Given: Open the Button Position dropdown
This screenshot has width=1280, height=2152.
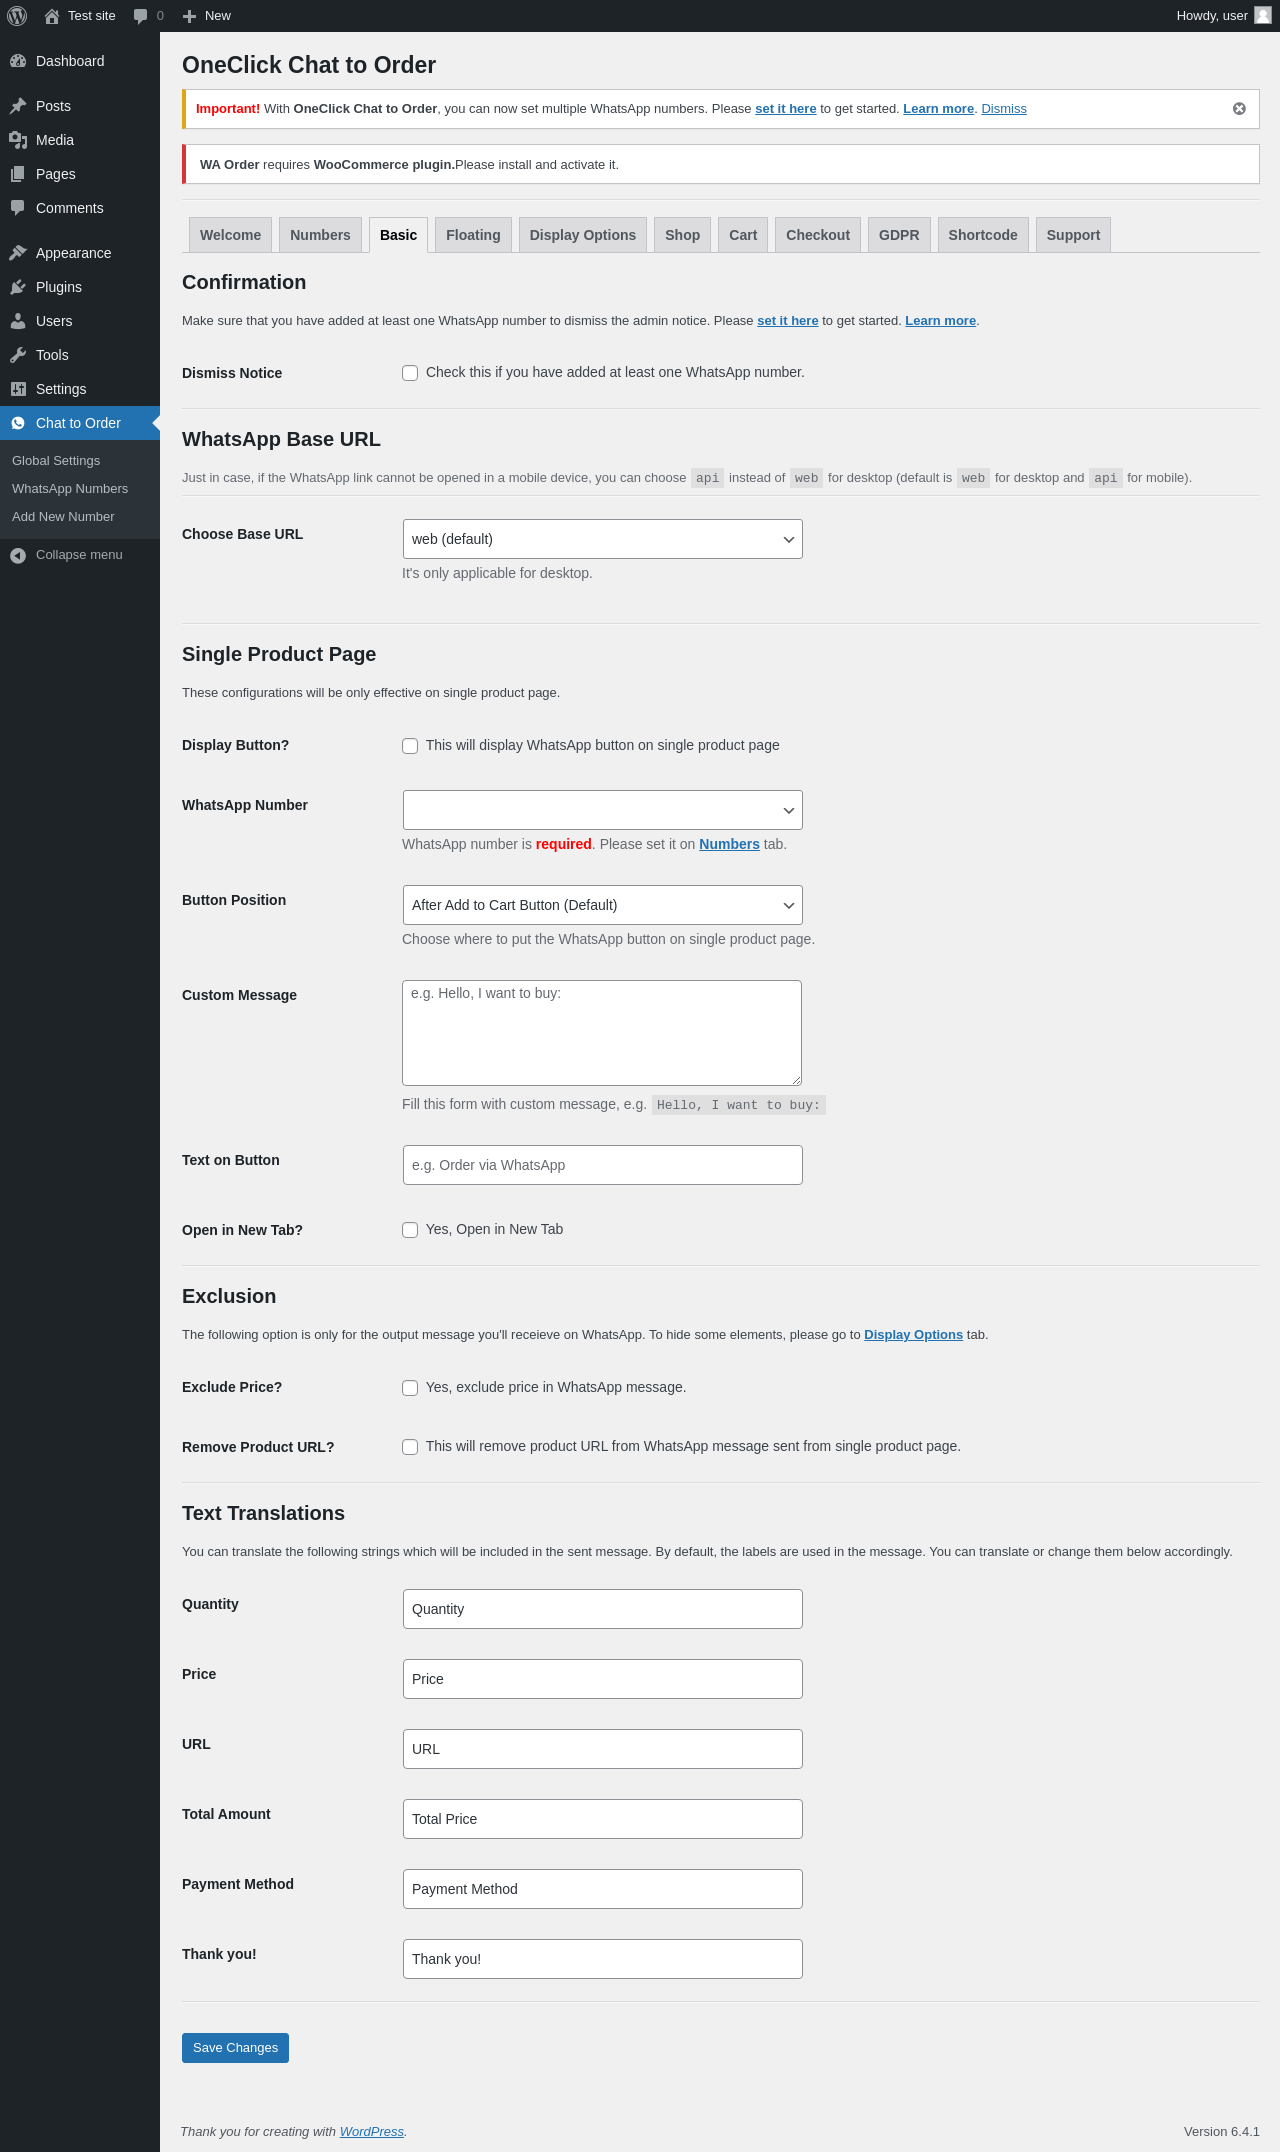Looking at the screenshot, I should [603, 905].
